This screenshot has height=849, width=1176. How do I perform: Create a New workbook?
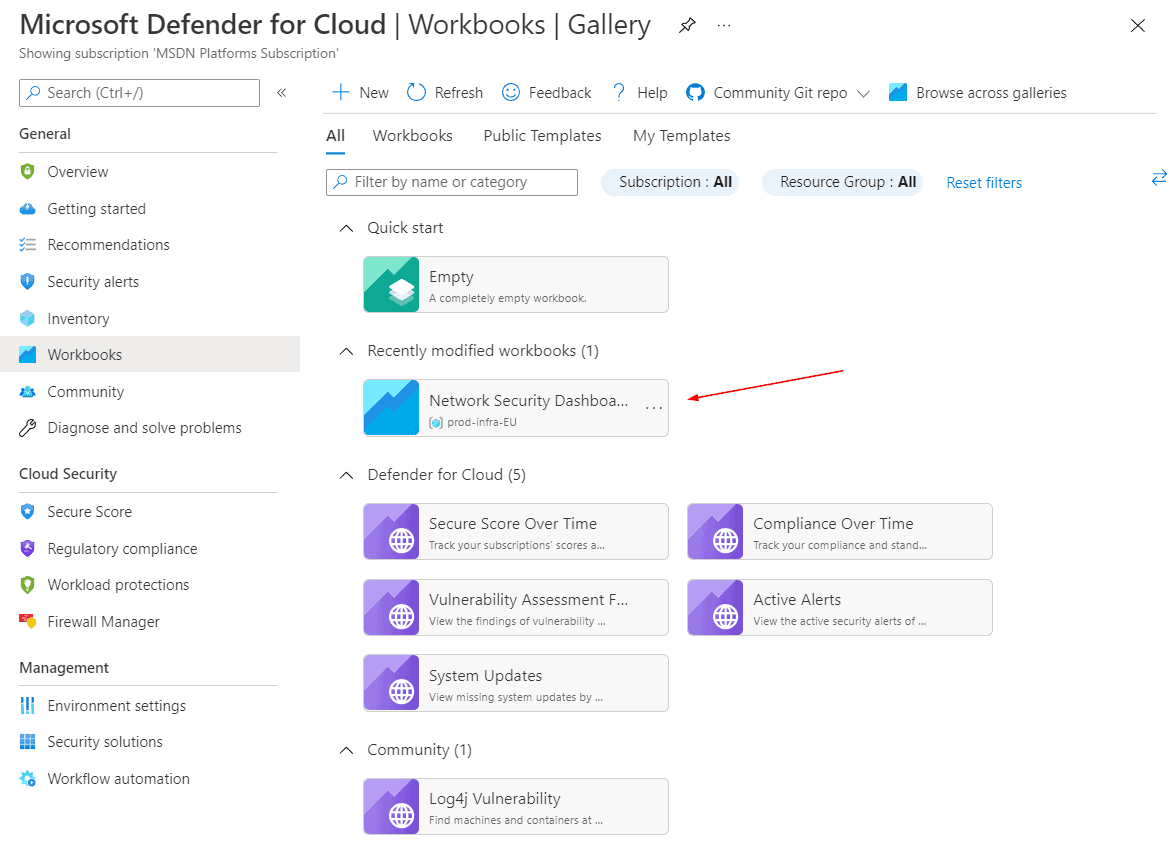tap(360, 92)
